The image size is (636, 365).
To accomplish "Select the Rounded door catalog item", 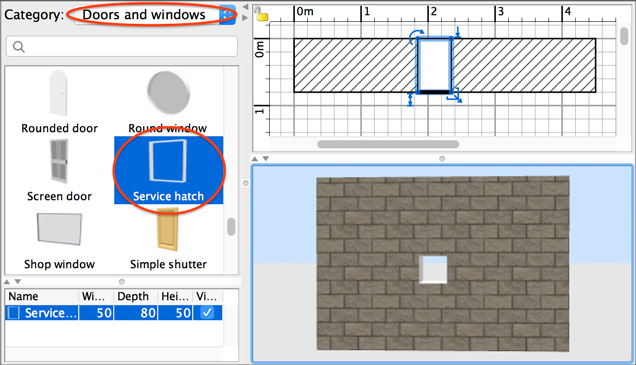I will [59, 101].
